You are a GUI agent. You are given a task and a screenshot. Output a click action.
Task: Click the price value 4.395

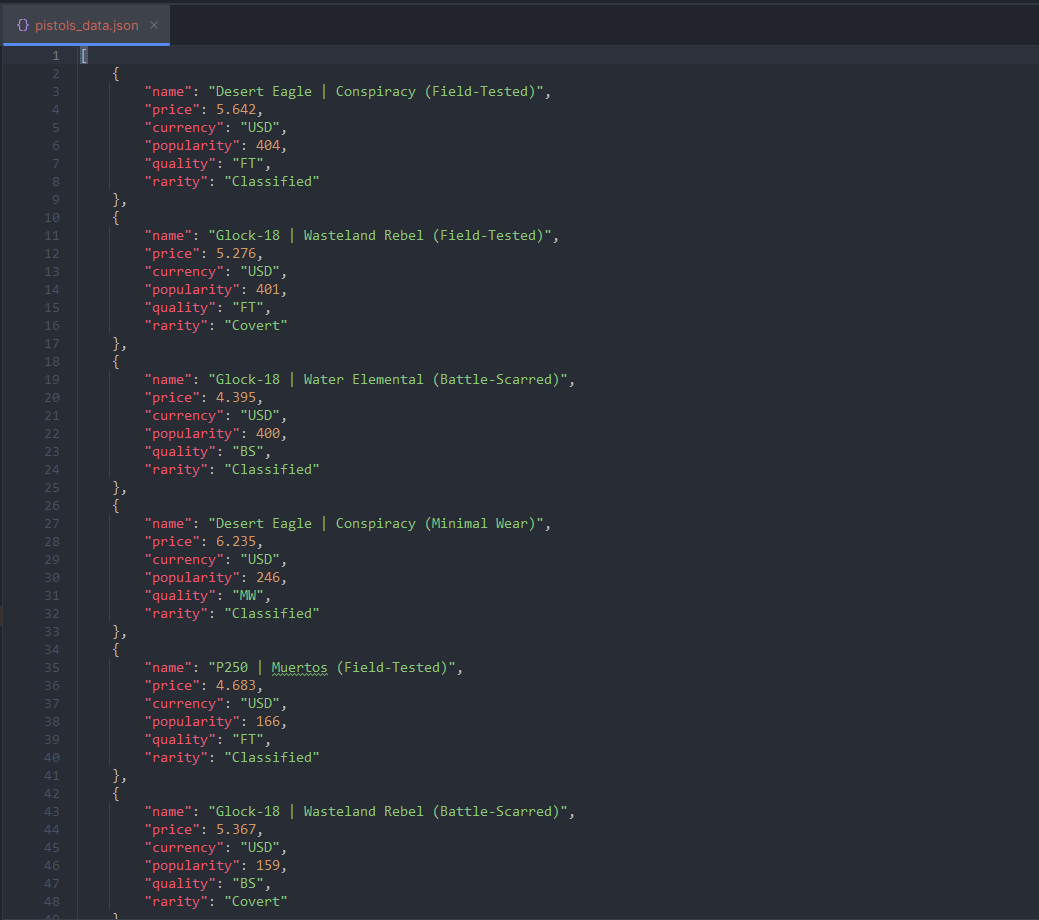coord(236,397)
